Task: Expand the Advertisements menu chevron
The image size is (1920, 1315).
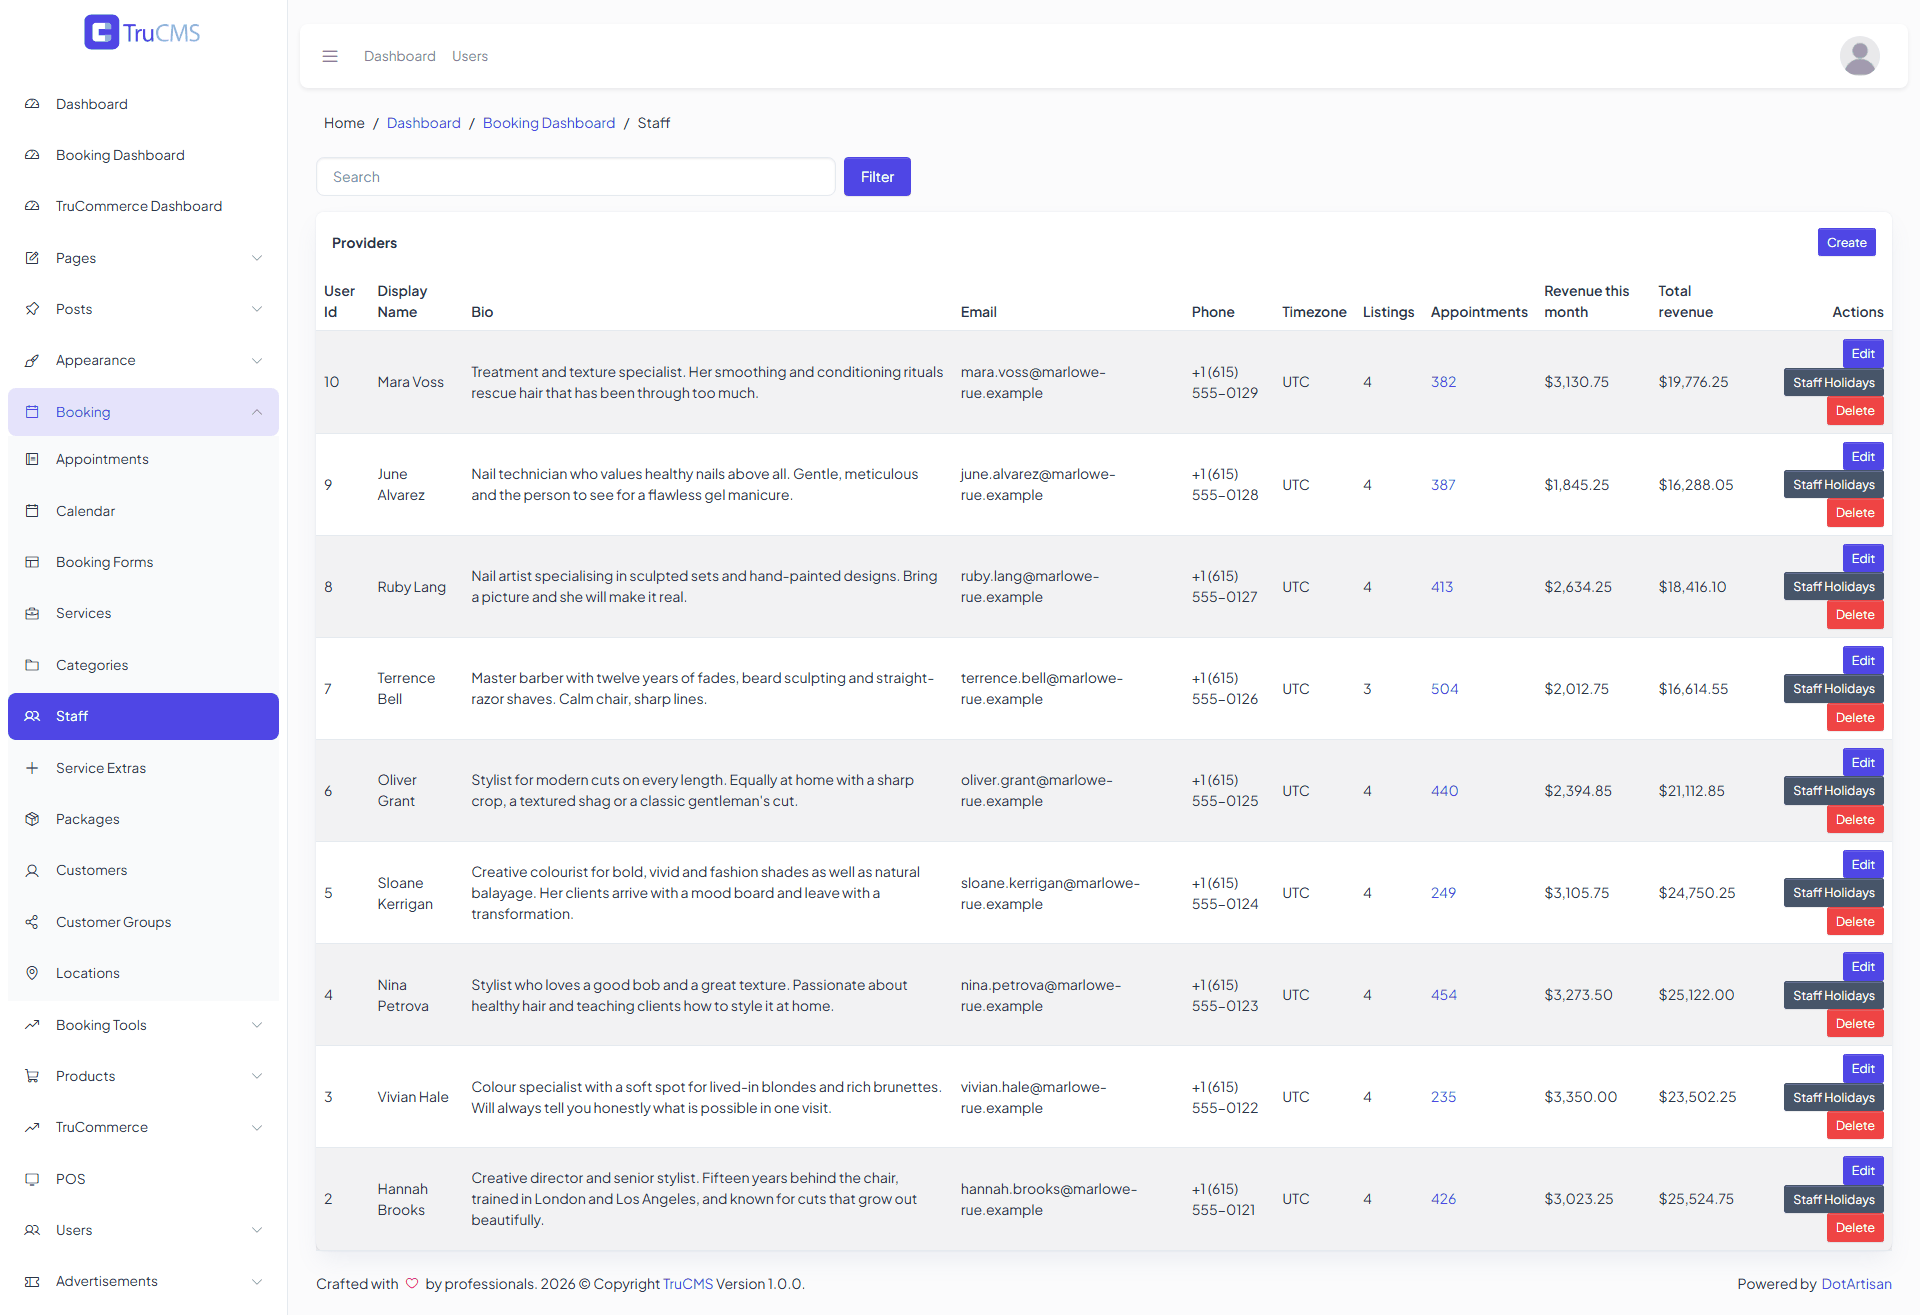Action: point(257,1281)
